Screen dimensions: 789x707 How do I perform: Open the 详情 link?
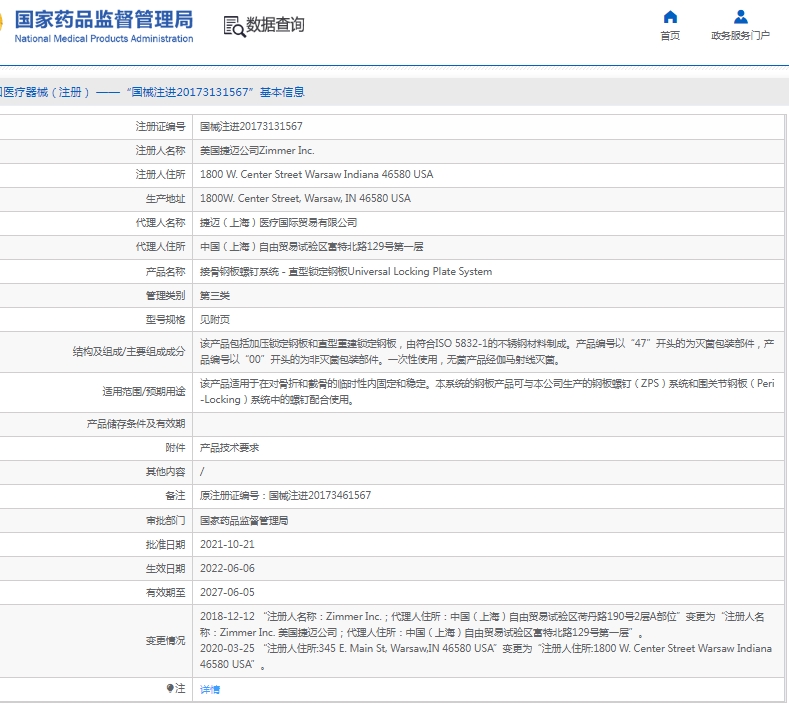(210, 689)
